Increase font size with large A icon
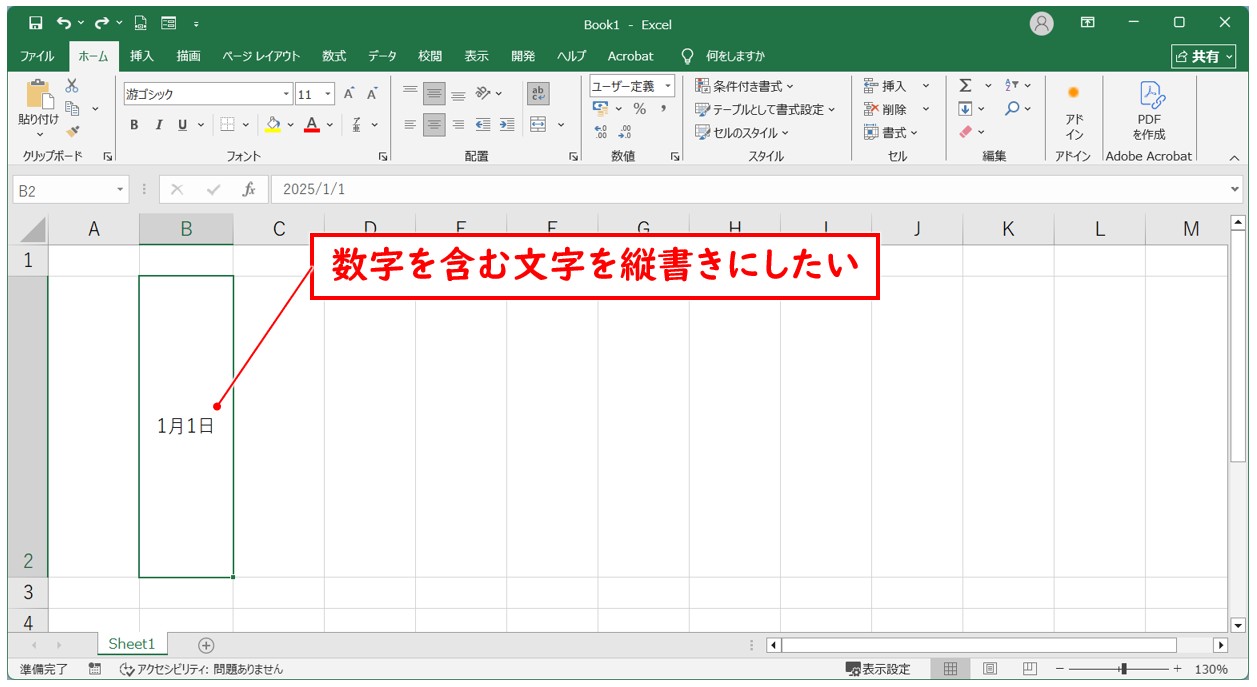This screenshot has height=687, width=1257. coord(349,94)
